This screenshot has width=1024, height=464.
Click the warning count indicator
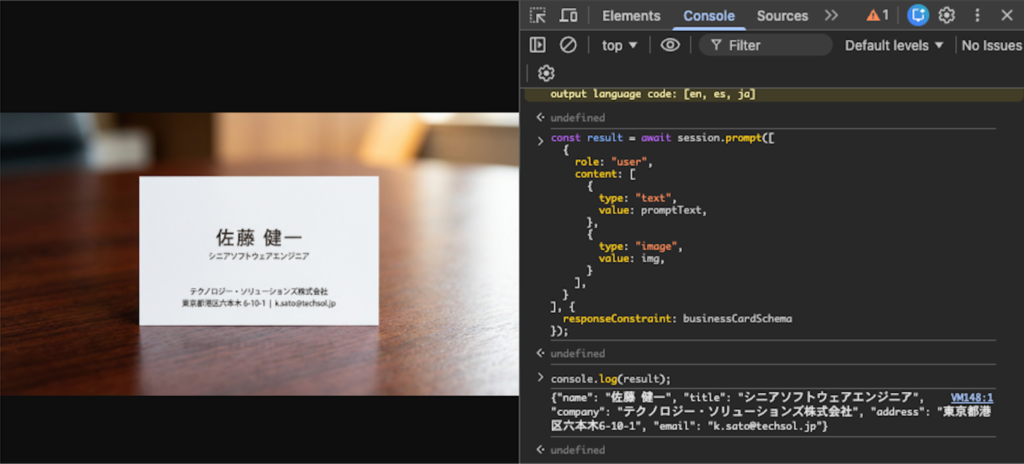coord(877,15)
